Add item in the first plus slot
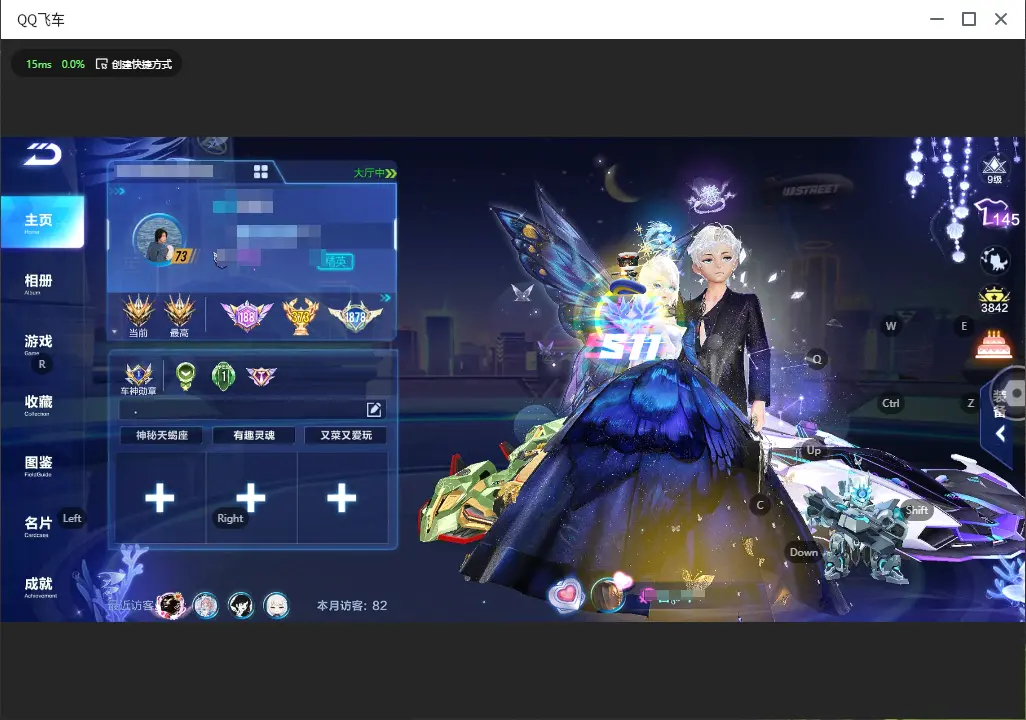The width and height of the screenshot is (1026, 720). [x=160, y=498]
